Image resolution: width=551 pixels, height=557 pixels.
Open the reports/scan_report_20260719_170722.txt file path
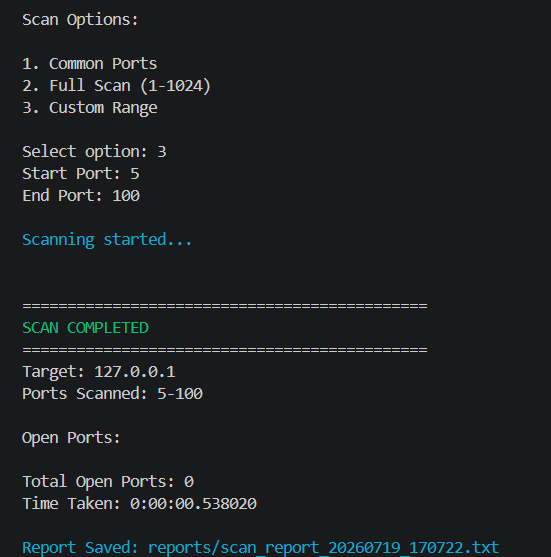(323, 548)
